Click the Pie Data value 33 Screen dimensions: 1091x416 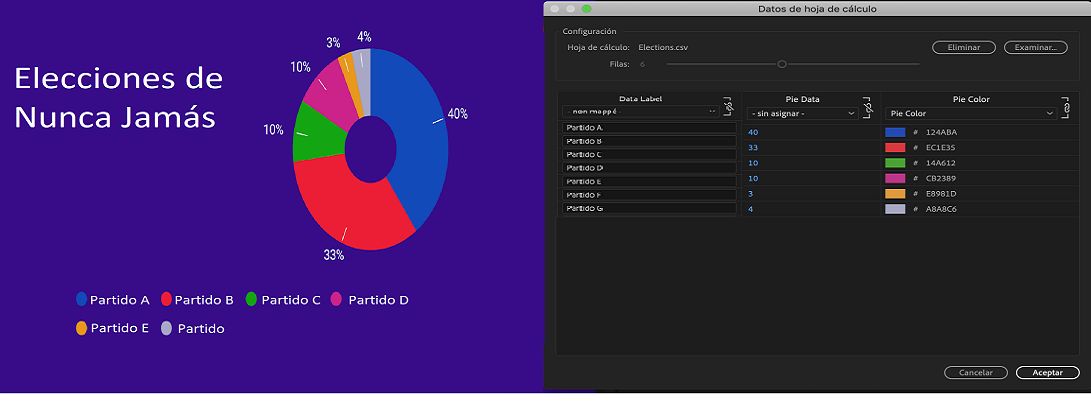753,147
